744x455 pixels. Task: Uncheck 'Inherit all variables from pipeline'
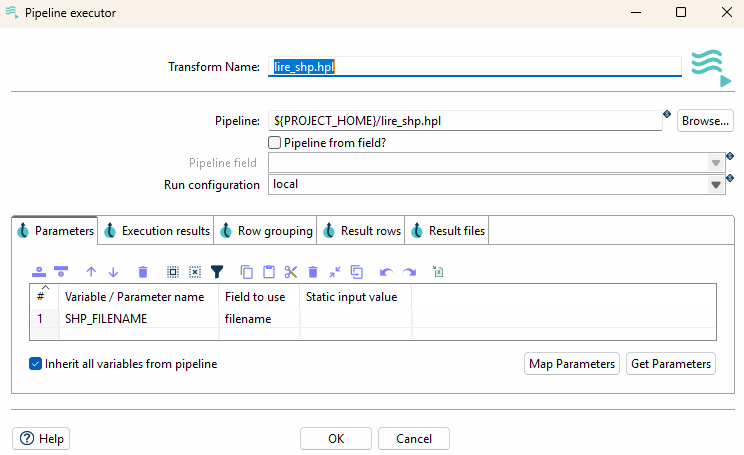[x=36, y=364]
